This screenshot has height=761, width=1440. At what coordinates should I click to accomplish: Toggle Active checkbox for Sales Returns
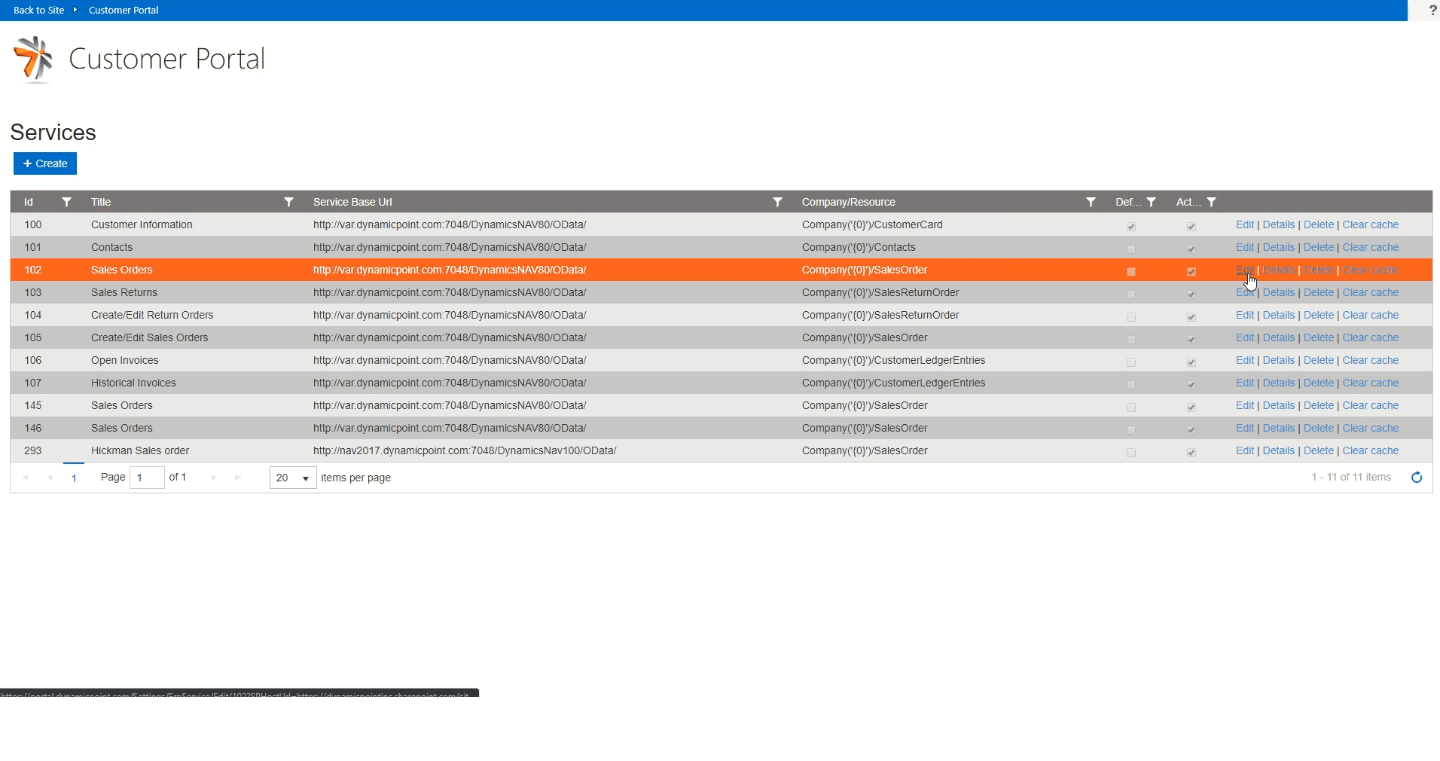point(1191,294)
